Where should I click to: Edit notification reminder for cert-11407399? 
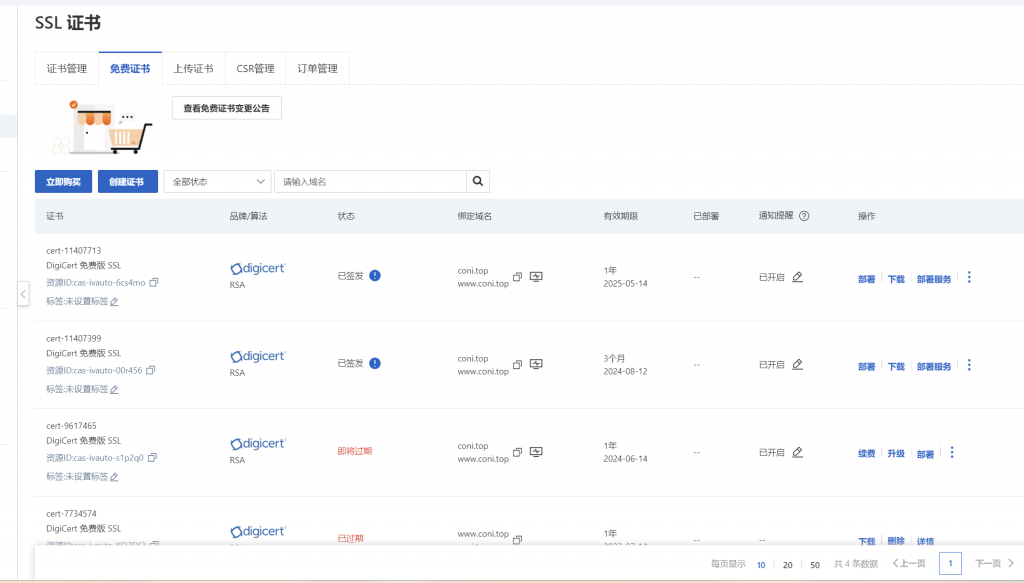pyautogui.click(x=797, y=364)
